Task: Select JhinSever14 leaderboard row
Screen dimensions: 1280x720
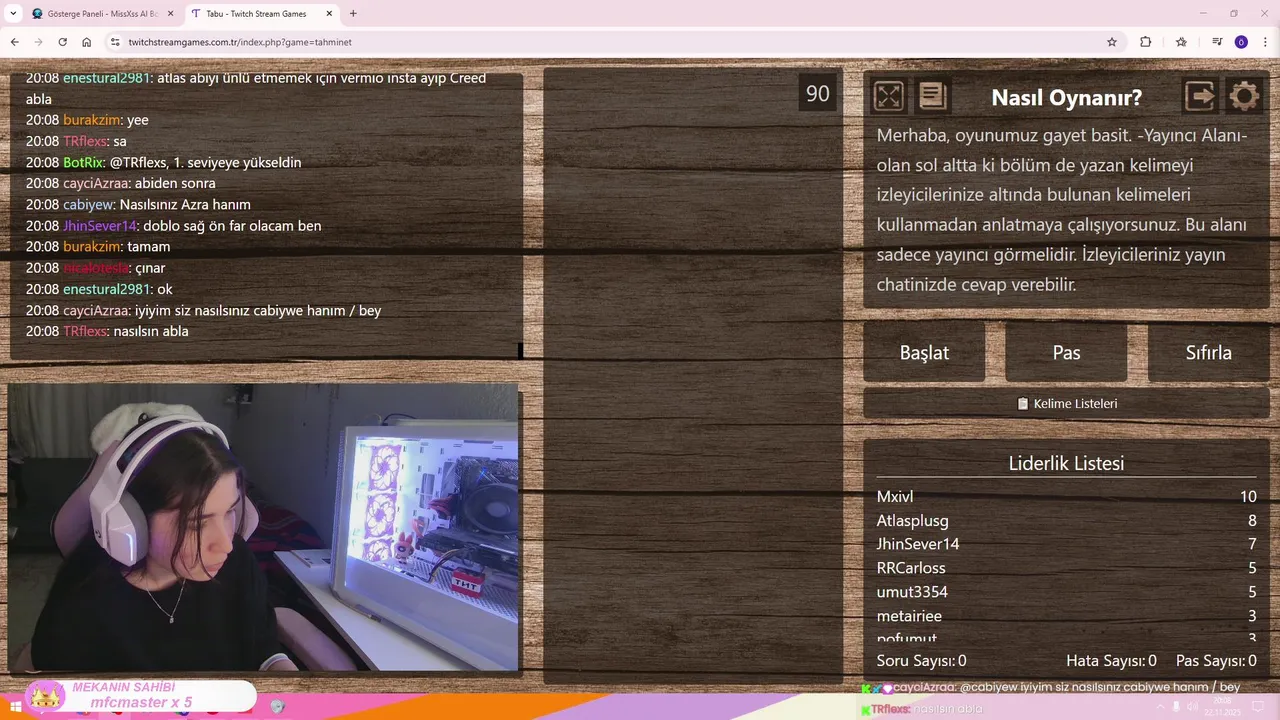Action: click(x=918, y=544)
